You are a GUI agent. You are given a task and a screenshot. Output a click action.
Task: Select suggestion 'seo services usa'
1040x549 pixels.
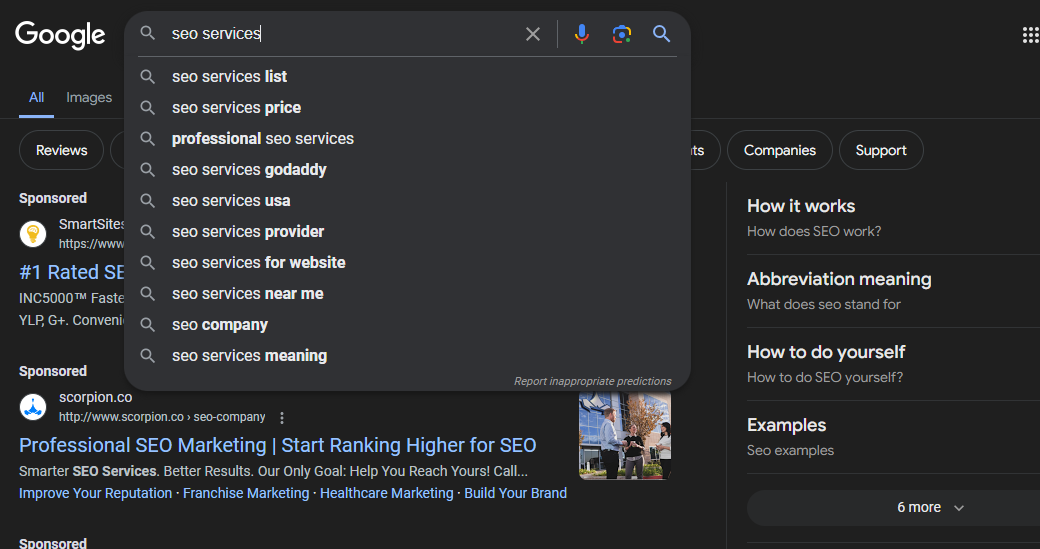(x=407, y=200)
